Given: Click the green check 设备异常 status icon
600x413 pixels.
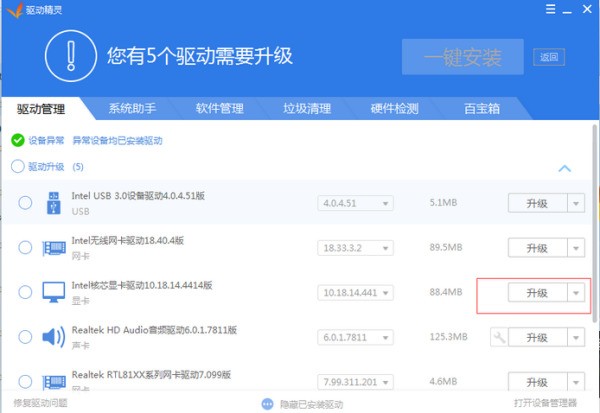Looking at the screenshot, I should 18,140.
